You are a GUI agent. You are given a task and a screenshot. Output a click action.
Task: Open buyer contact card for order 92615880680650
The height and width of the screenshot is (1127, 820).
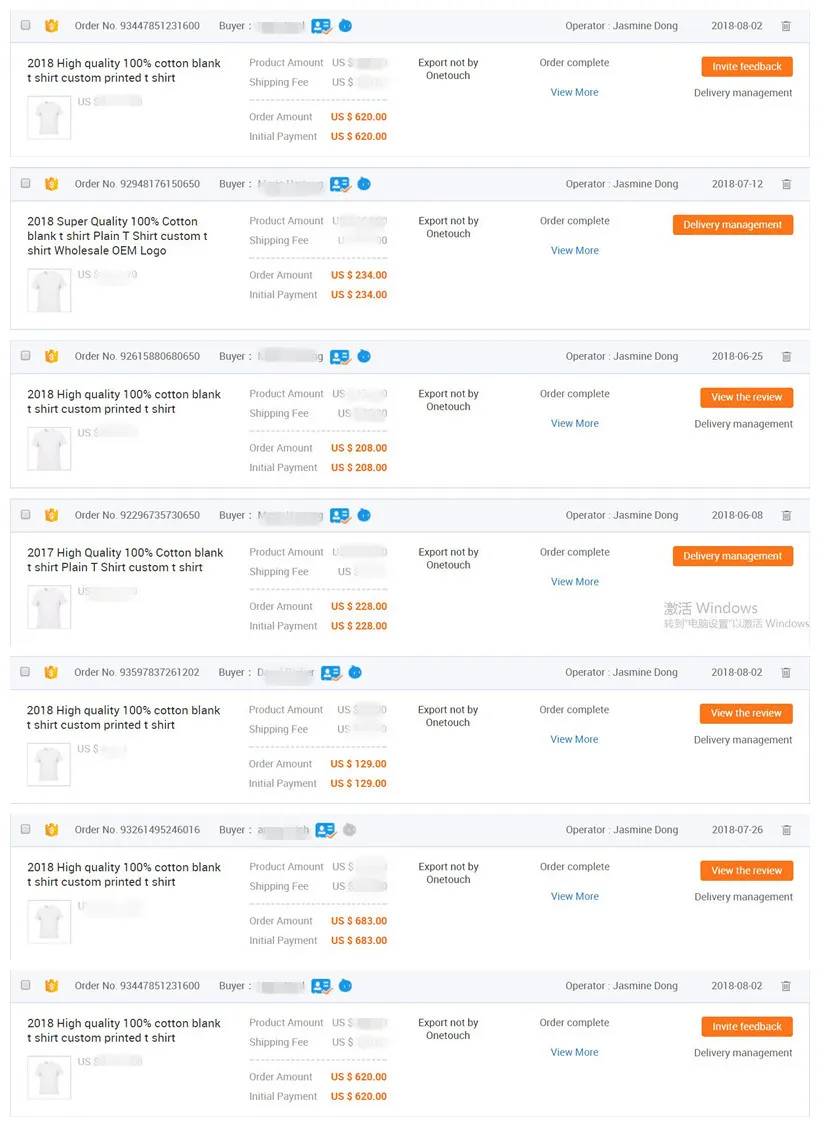(x=340, y=356)
